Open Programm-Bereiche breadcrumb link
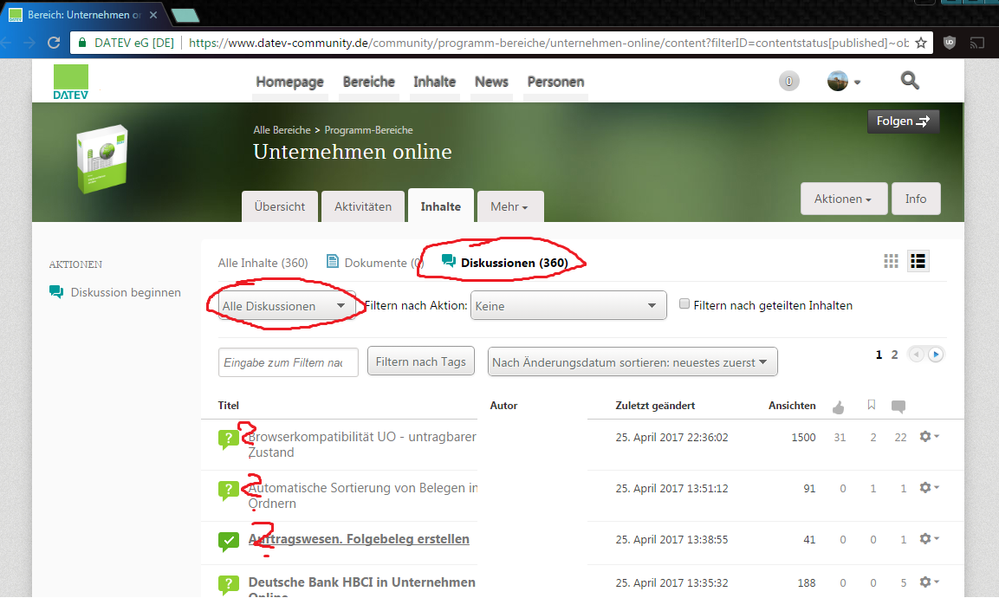Image resolution: width=999 pixels, height=606 pixels. point(368,130)
